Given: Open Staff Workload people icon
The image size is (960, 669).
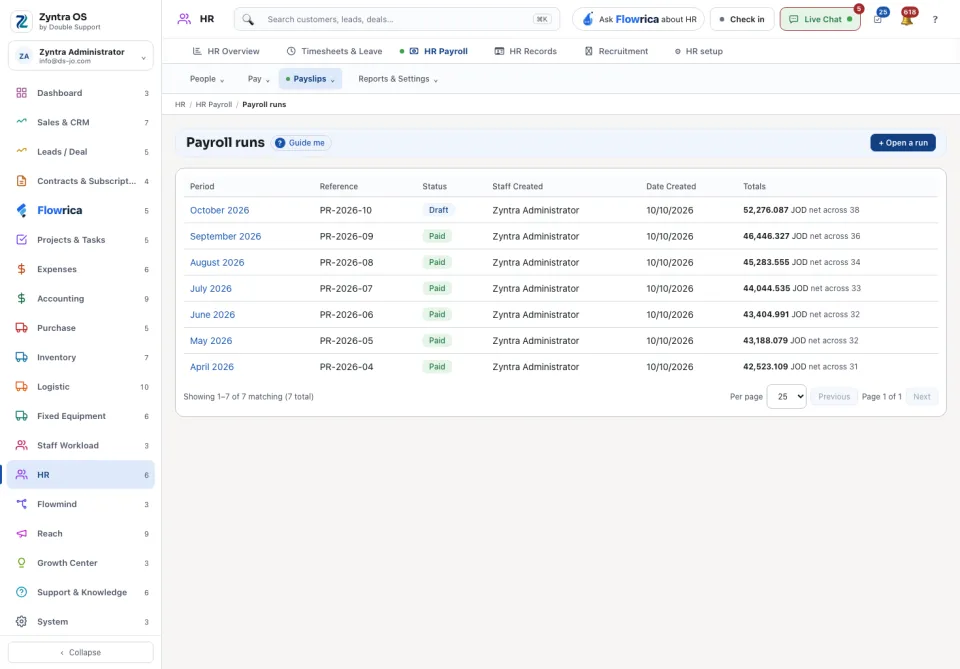Looking at the screenshot, I should tap(21, 445).
